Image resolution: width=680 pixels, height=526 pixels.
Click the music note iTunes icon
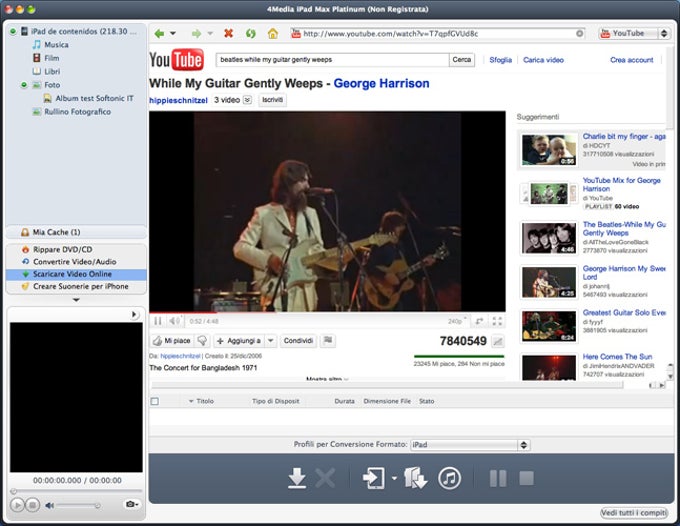coord(449,478)
